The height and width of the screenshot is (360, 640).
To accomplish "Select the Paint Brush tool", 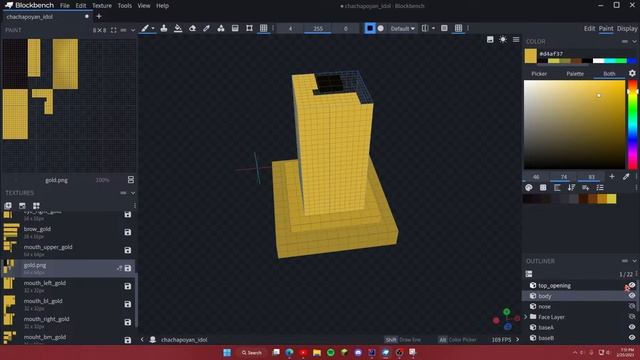I will tap(144, 28).
